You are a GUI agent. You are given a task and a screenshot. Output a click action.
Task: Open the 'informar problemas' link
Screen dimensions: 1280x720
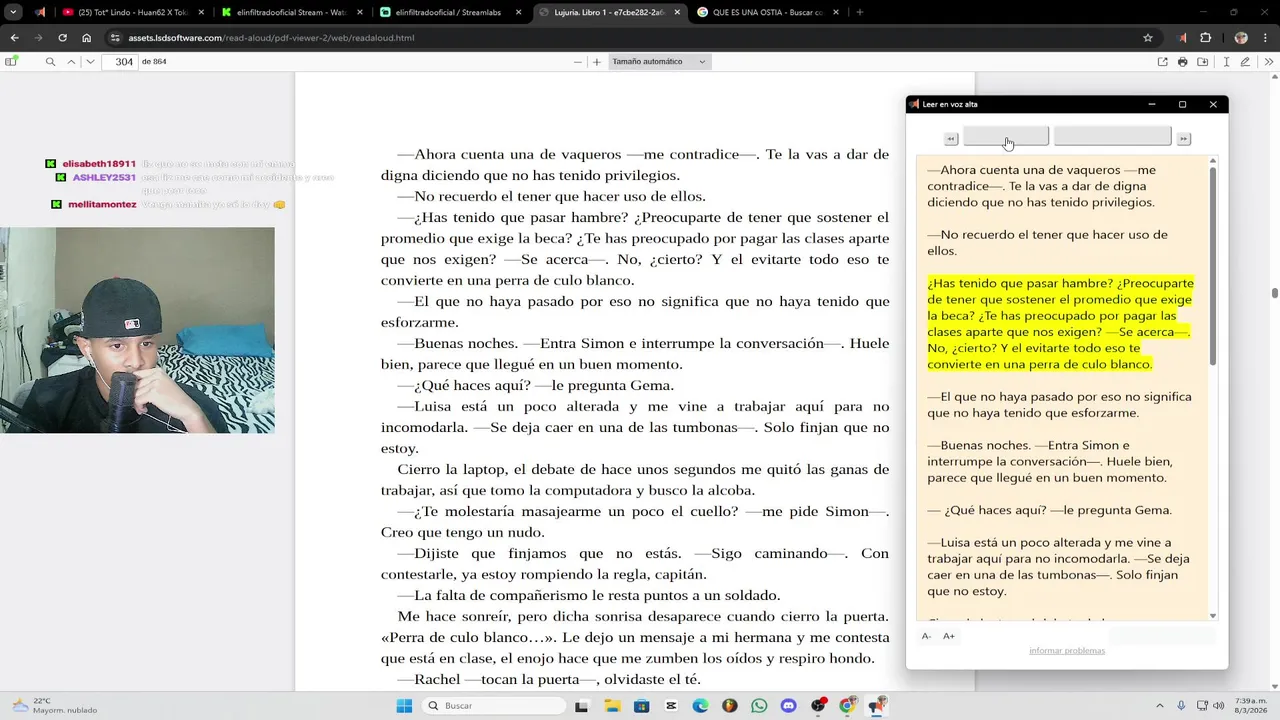click(x=1067, y=651)
